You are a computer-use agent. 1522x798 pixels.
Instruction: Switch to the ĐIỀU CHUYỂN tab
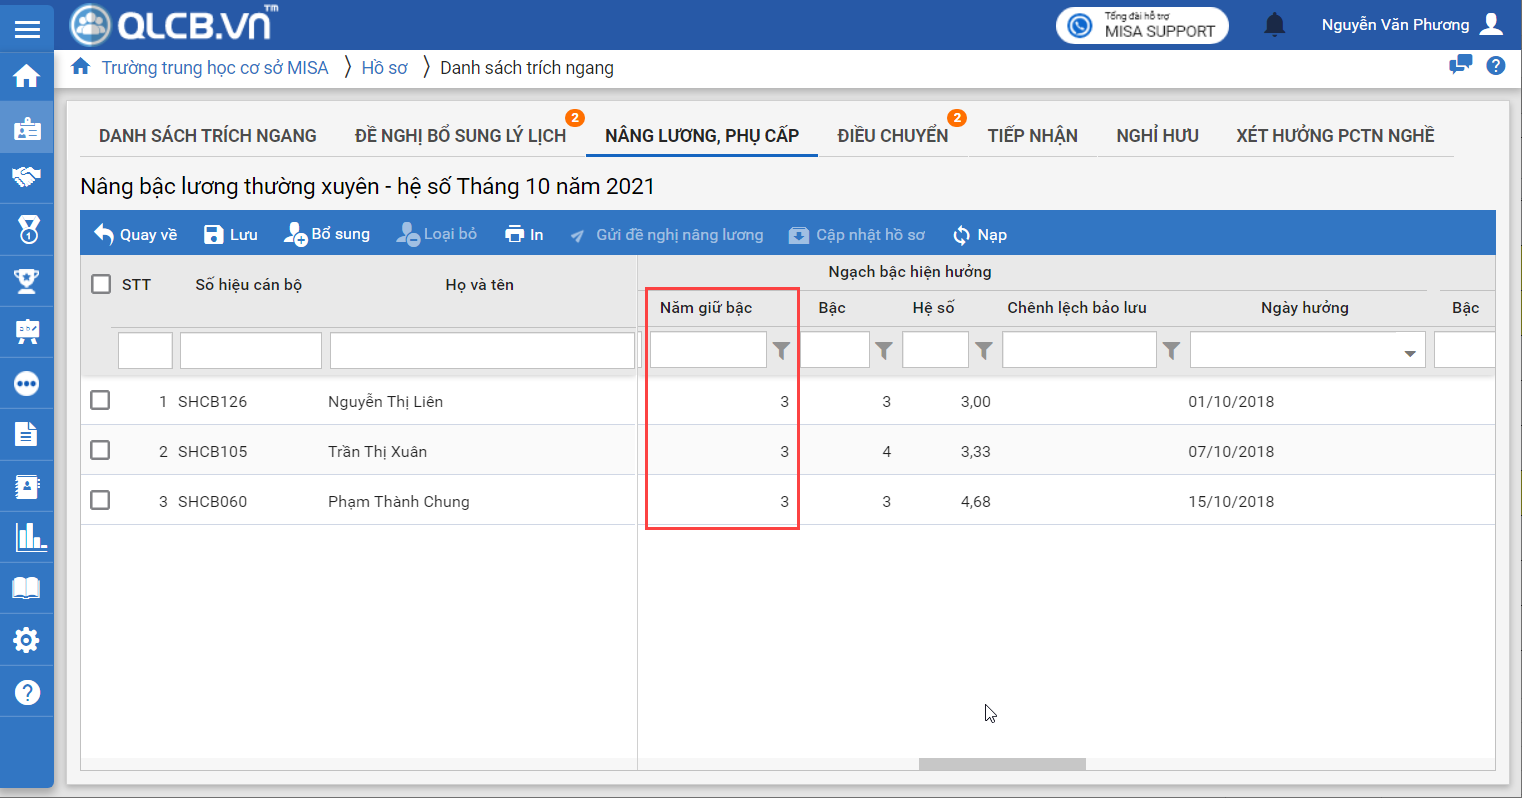(x=892, y=136)
